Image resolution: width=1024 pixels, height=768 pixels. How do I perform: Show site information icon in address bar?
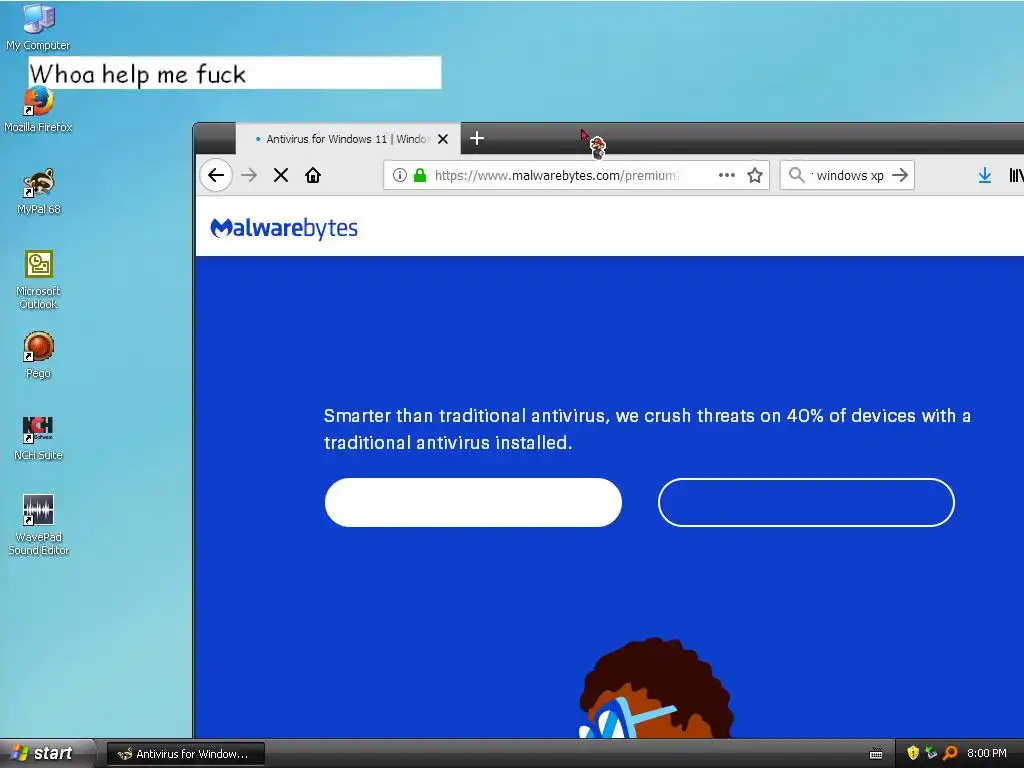(400, 175)
